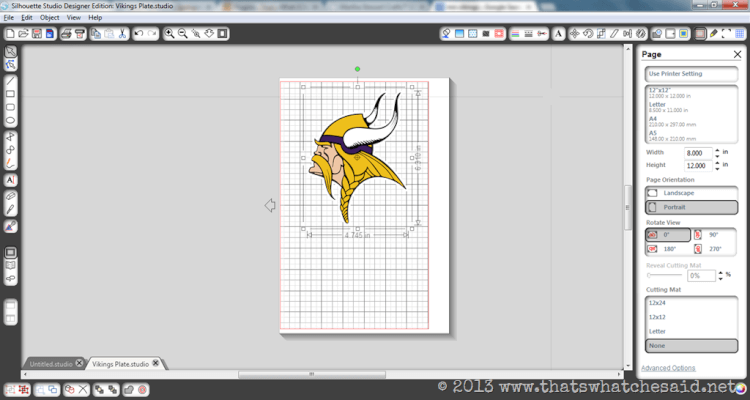Increase page Width with up arrow
This screenshot has height=400, width=750.
click(x=717, y=150)
